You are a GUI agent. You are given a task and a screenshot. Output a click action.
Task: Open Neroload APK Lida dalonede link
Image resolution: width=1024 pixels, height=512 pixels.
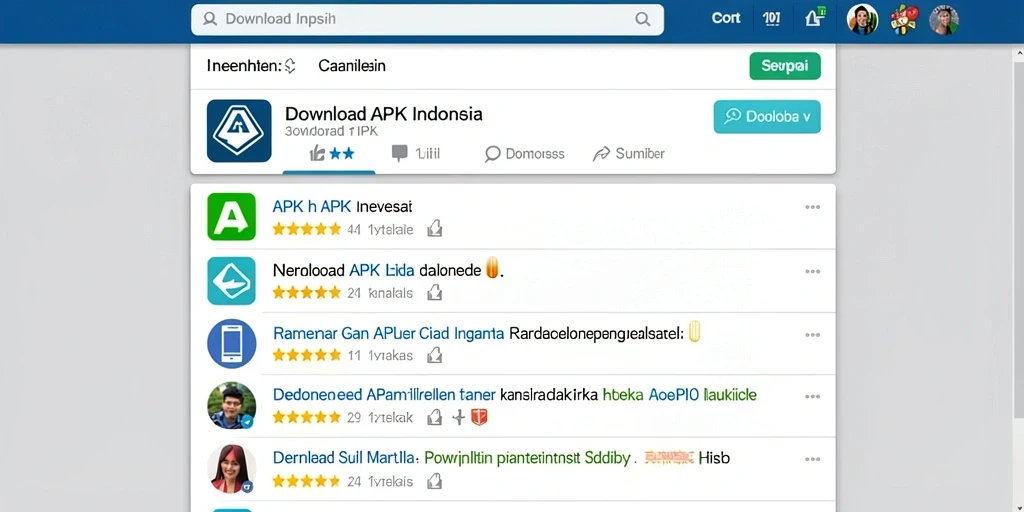(x=377, y=270)
